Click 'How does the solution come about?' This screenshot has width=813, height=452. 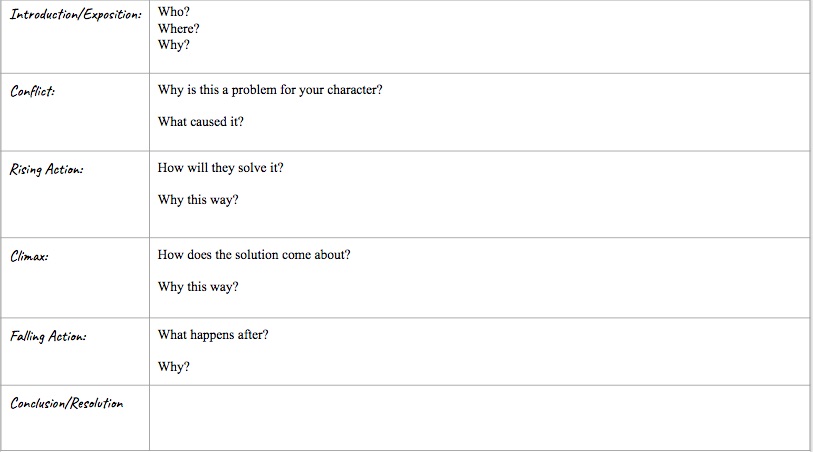[254, 255]
